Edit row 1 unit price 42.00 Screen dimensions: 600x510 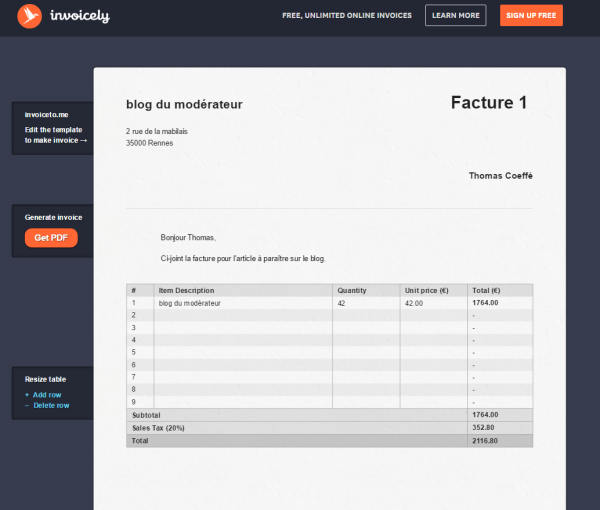414,303
